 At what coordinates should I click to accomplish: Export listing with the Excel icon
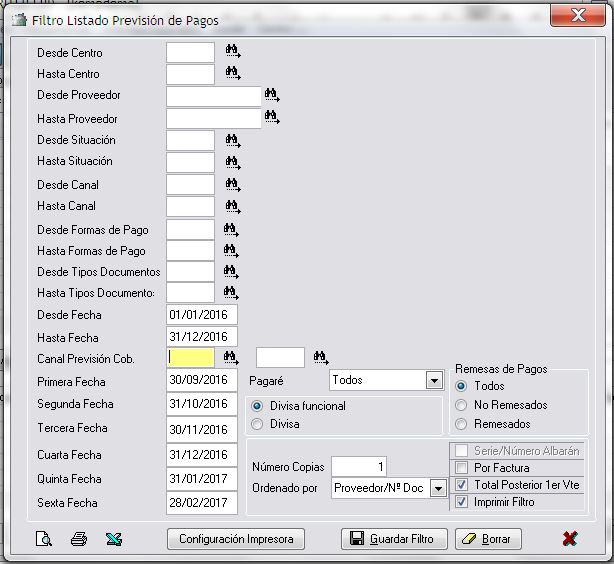[x=114, y=539]
